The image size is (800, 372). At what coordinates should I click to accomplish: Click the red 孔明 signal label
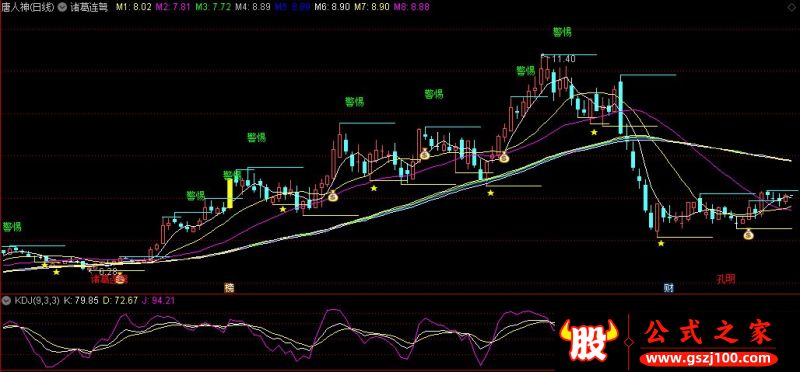[x=726, y=279]
